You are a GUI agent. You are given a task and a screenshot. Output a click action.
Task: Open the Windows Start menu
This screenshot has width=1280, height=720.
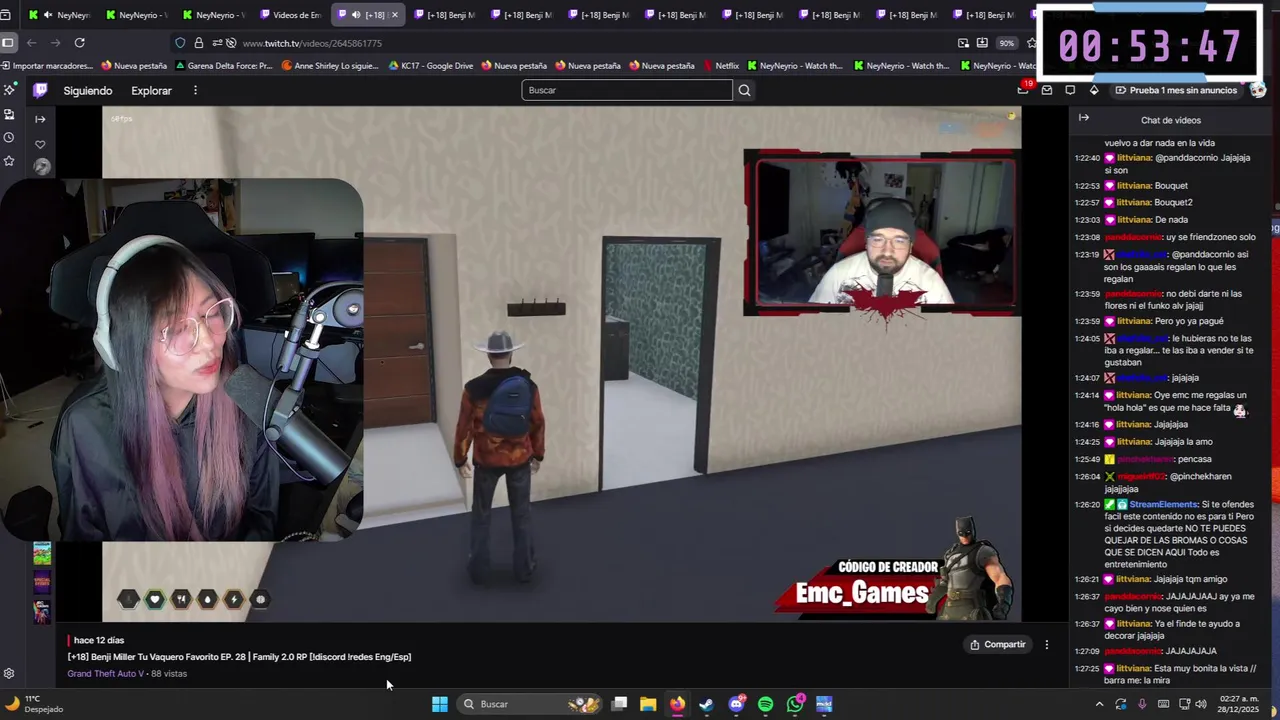point(440,704)
